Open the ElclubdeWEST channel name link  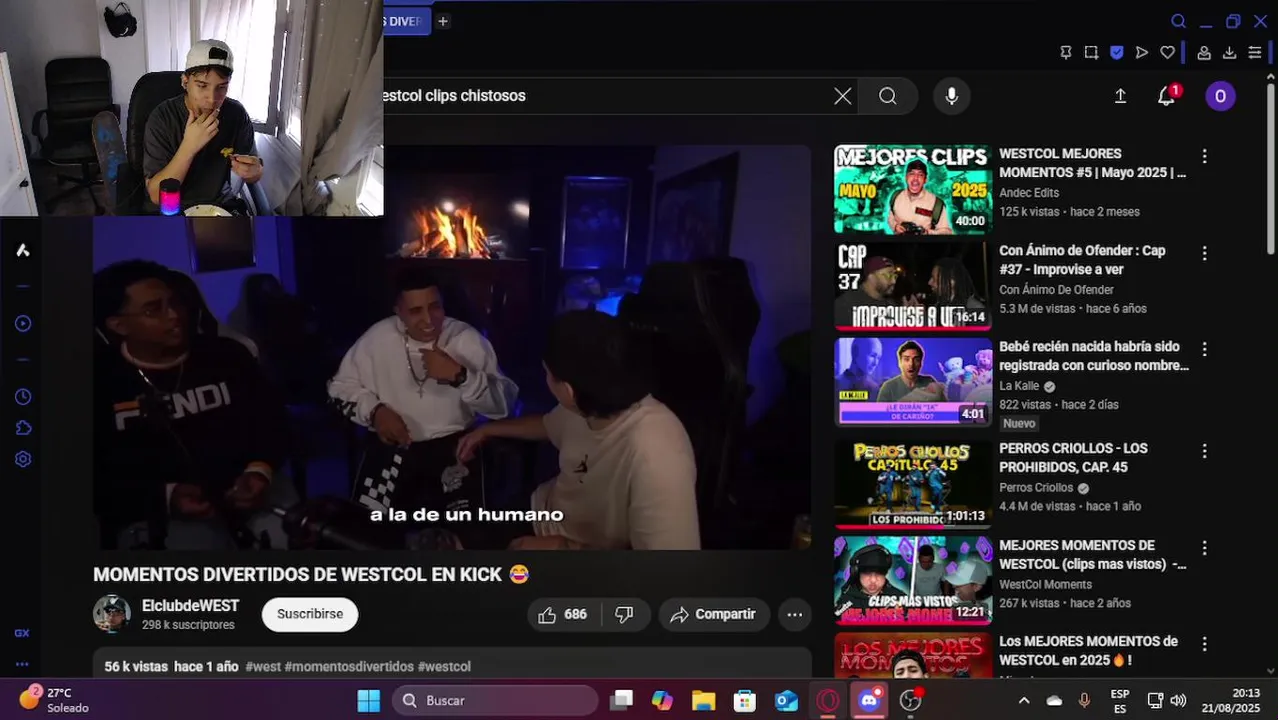pos(190,606)
